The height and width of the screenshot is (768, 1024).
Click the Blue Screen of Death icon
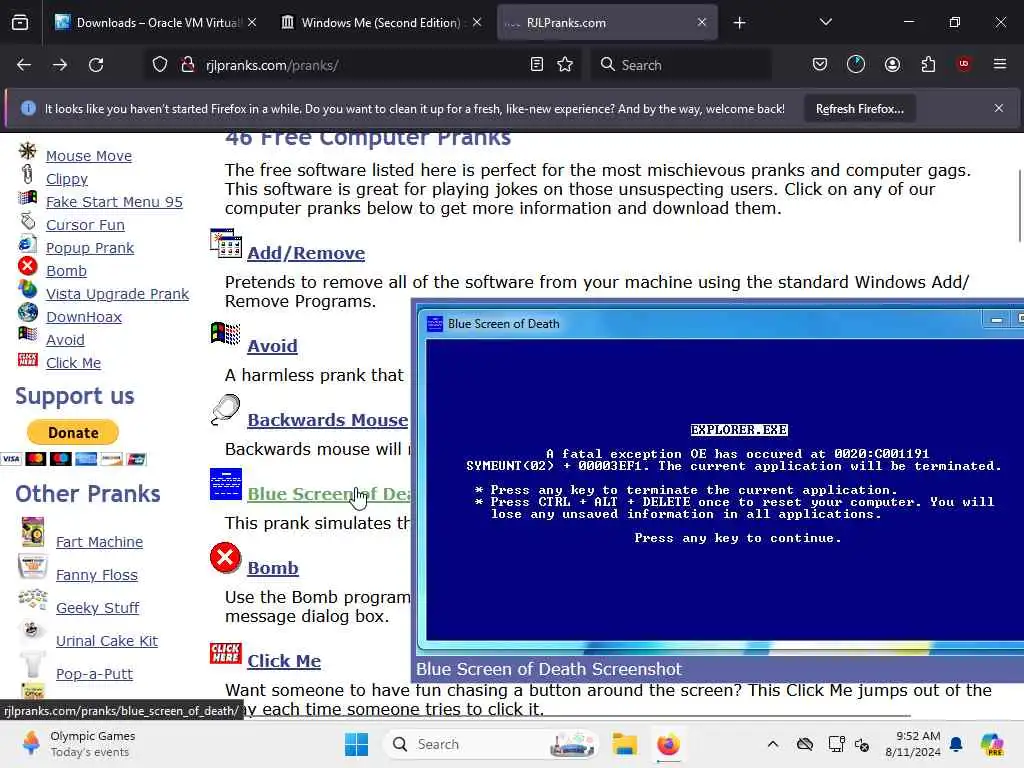pos(226,484)
